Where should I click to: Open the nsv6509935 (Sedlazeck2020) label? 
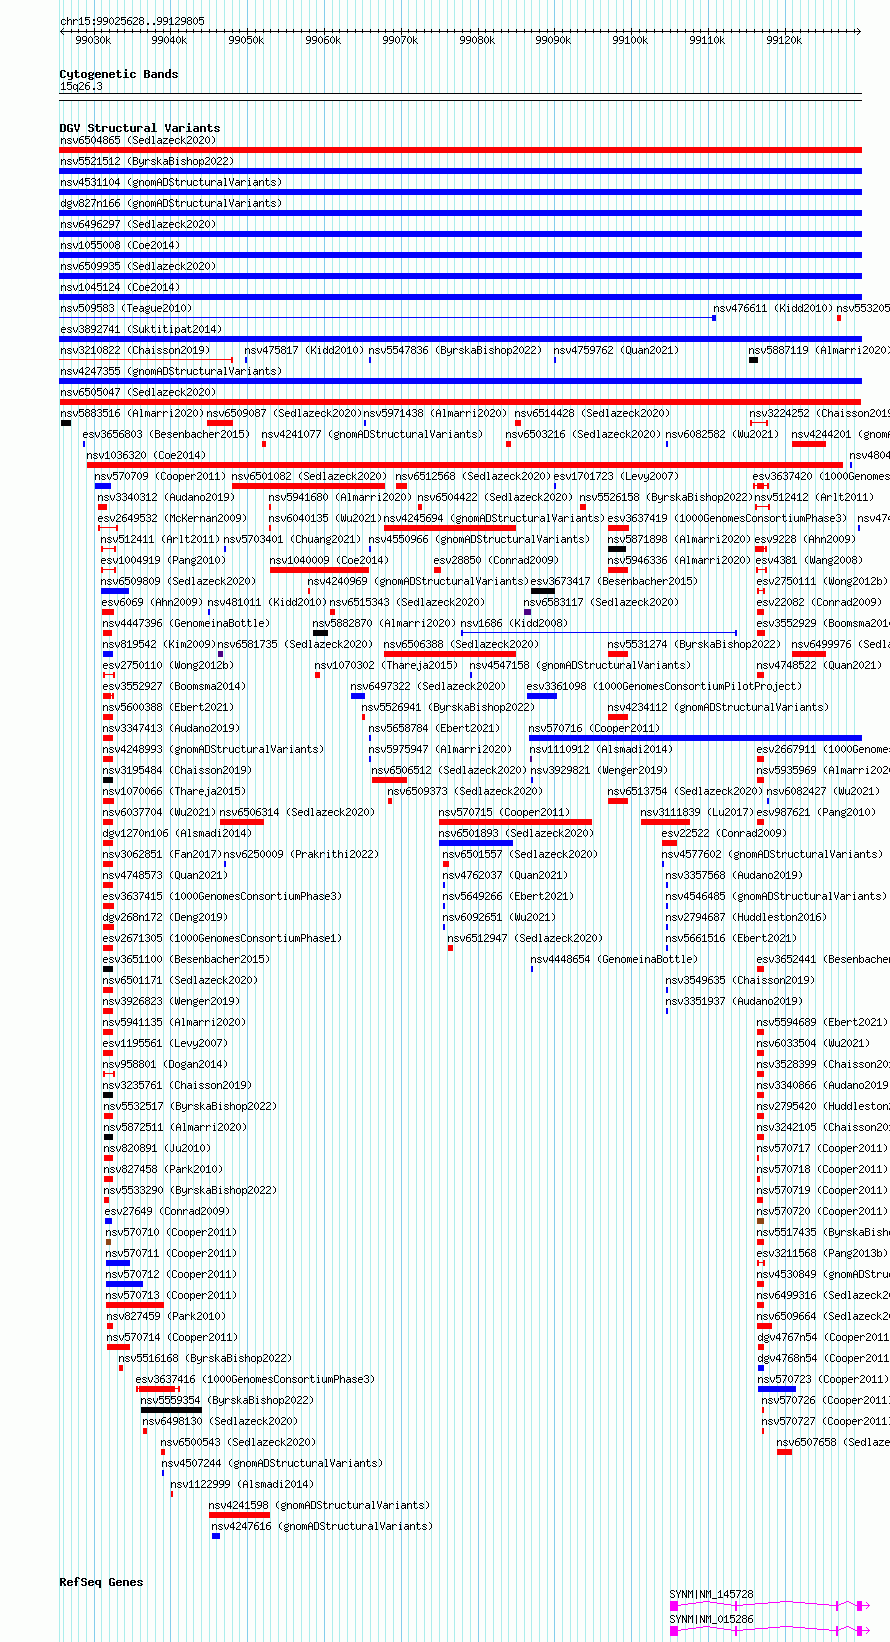(x=137, y=266)
